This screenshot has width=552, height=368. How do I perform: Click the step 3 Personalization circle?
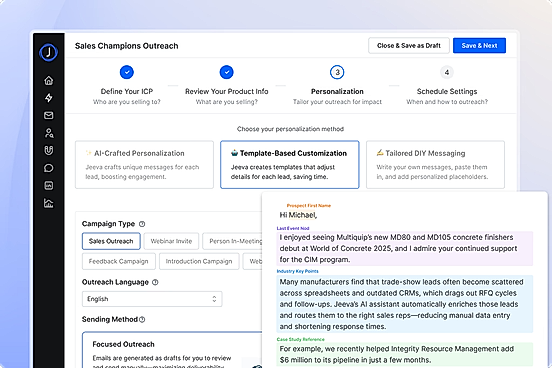click(x=337, y=72)
